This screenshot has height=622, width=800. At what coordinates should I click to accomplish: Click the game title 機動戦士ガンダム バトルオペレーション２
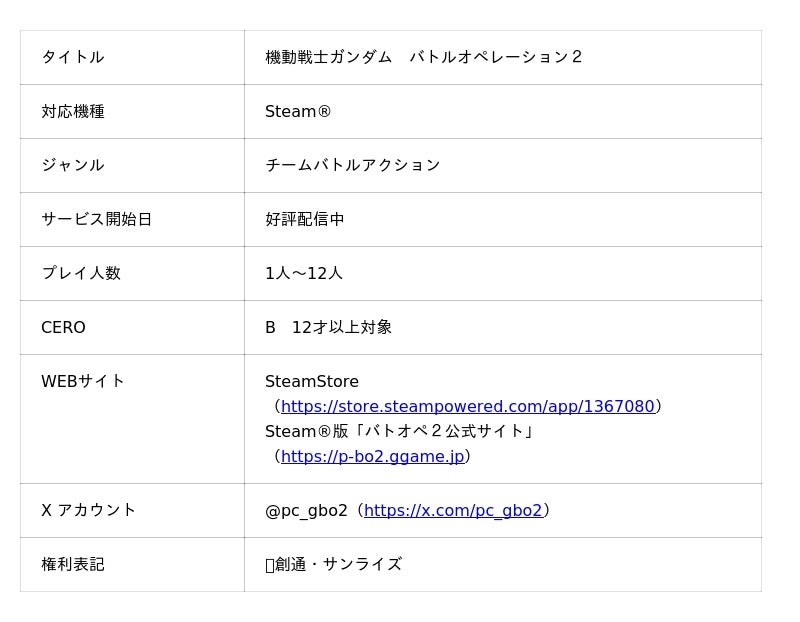click(424, 57)
